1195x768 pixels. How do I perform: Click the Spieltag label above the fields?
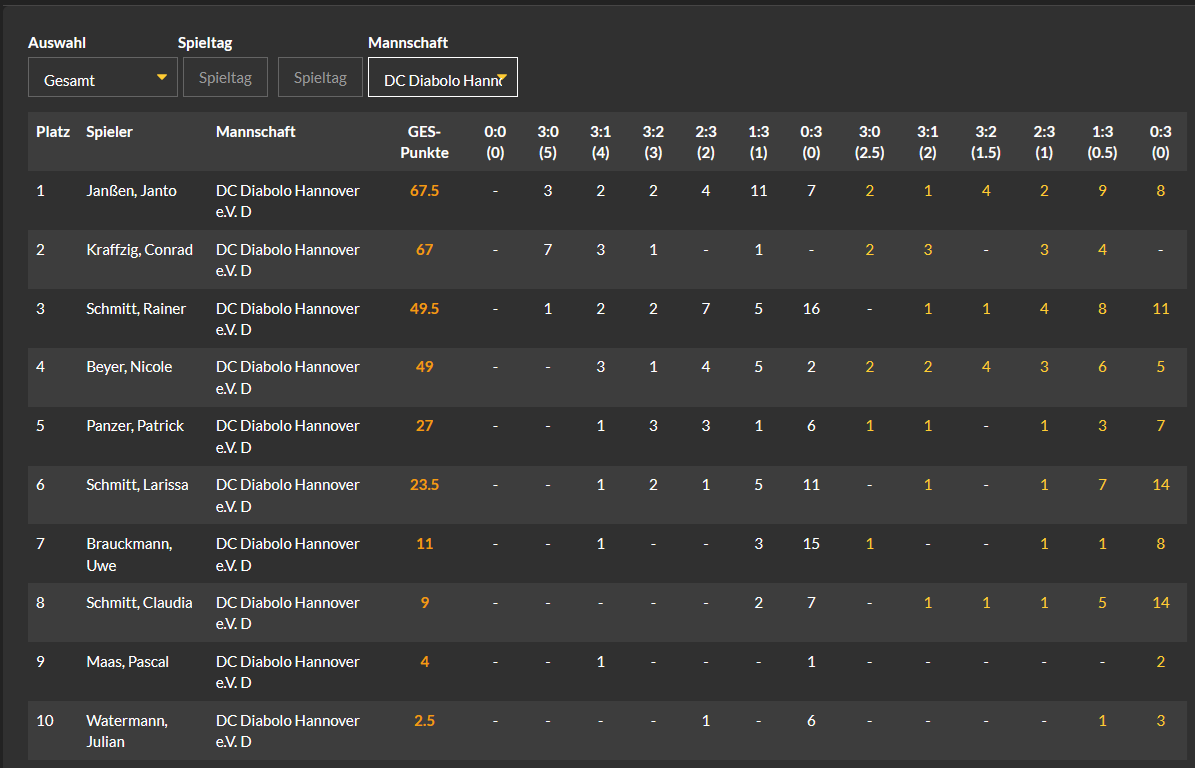pyautogui.click(x=205, y=43)
